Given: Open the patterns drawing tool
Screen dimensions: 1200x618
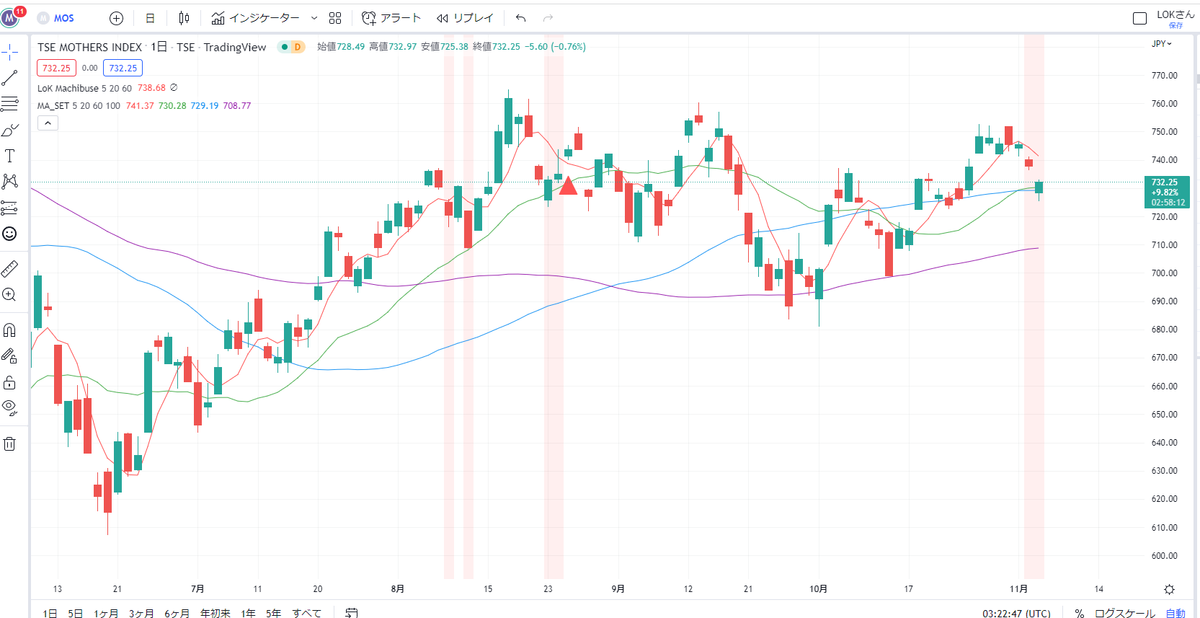Looking at the screenshot, I should (9, 181).
